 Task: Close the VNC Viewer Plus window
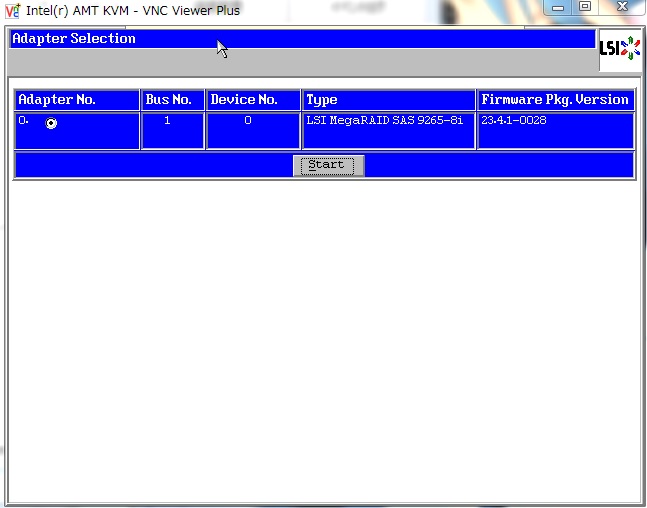pos(622,7)
